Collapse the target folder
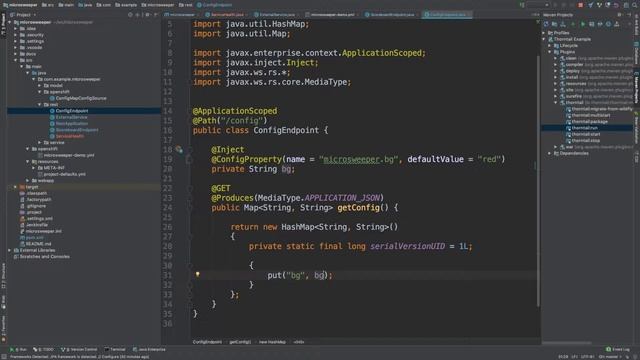 pos(16,187)
